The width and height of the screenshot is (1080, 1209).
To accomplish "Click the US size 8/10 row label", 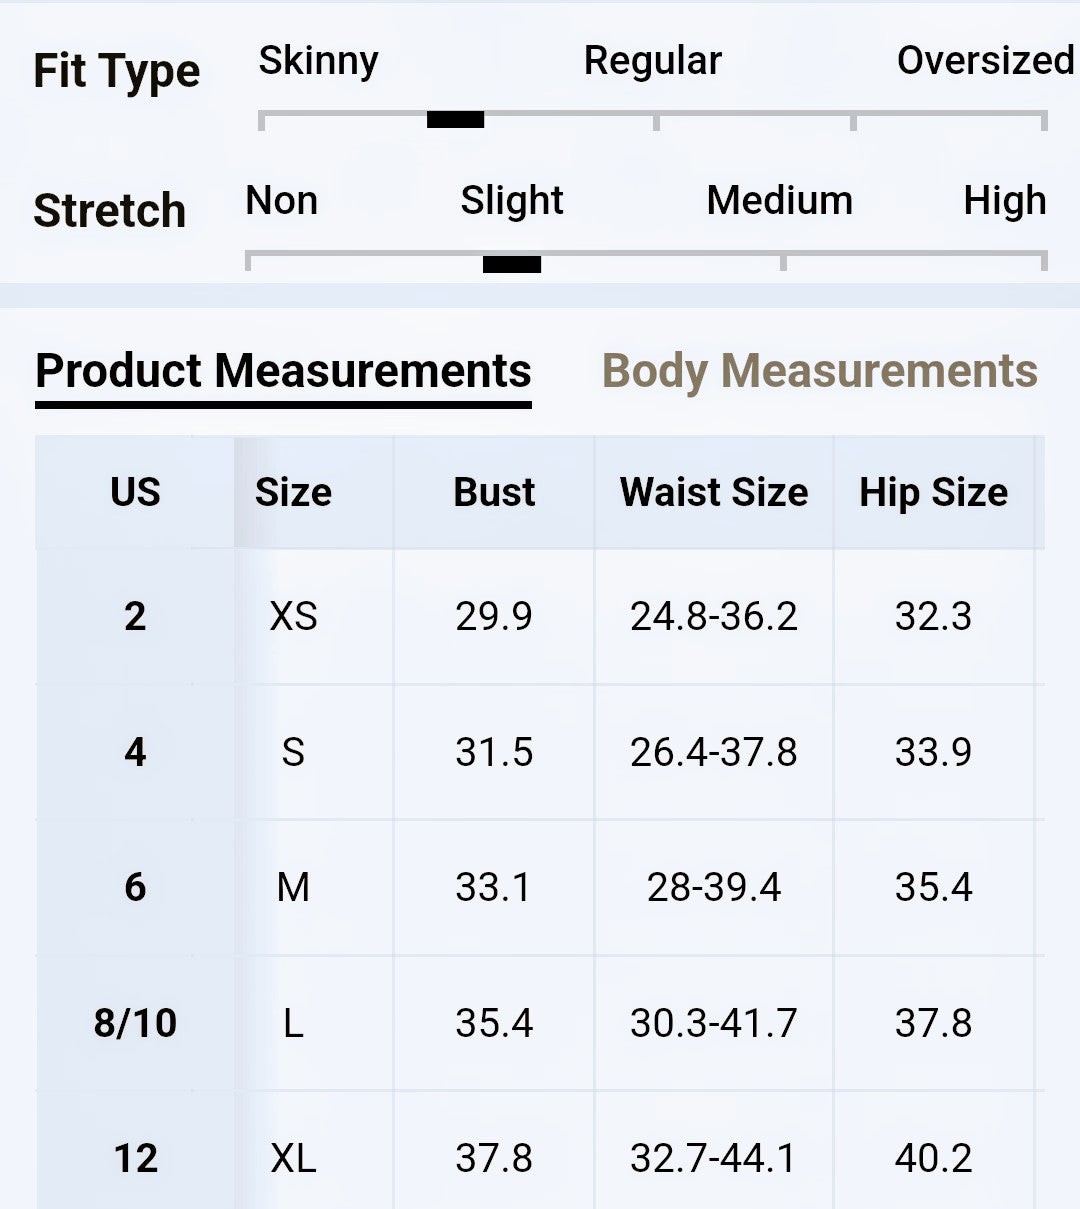I will point(135,1023).
